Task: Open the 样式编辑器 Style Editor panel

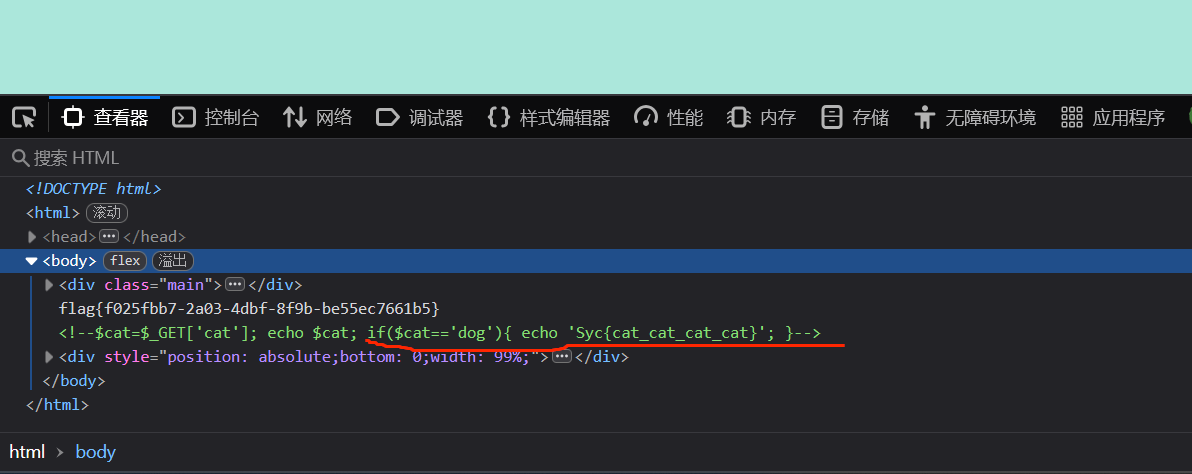Action: (x=549, y=118)
